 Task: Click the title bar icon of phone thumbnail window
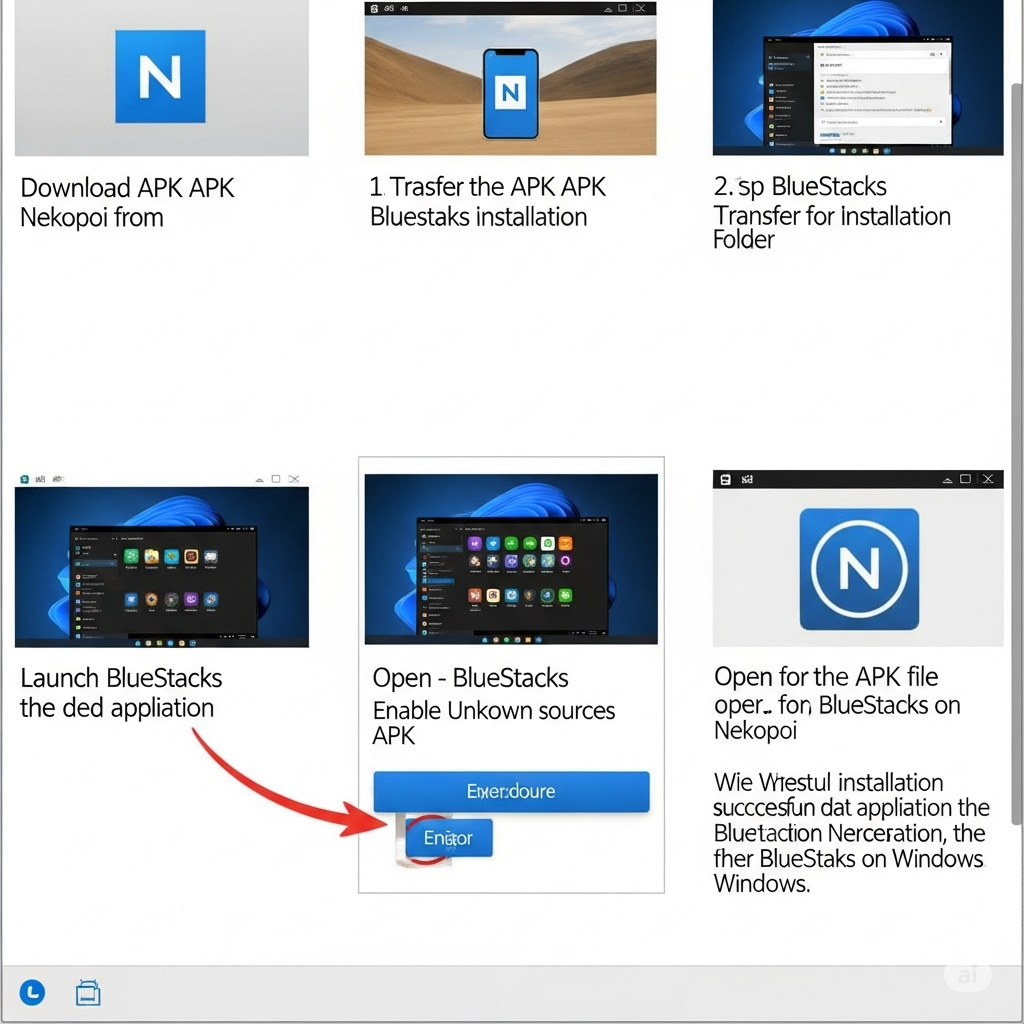[x=374, y=8]
